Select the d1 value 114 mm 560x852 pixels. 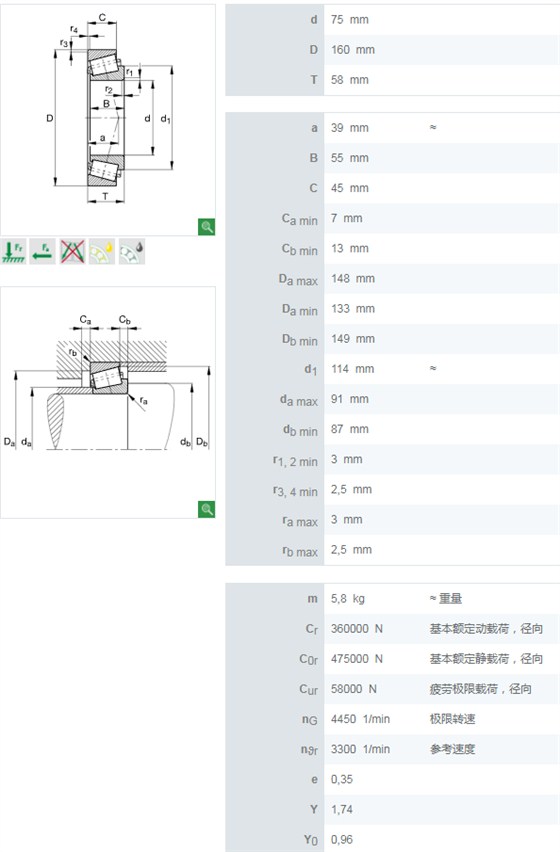(353, 369)
